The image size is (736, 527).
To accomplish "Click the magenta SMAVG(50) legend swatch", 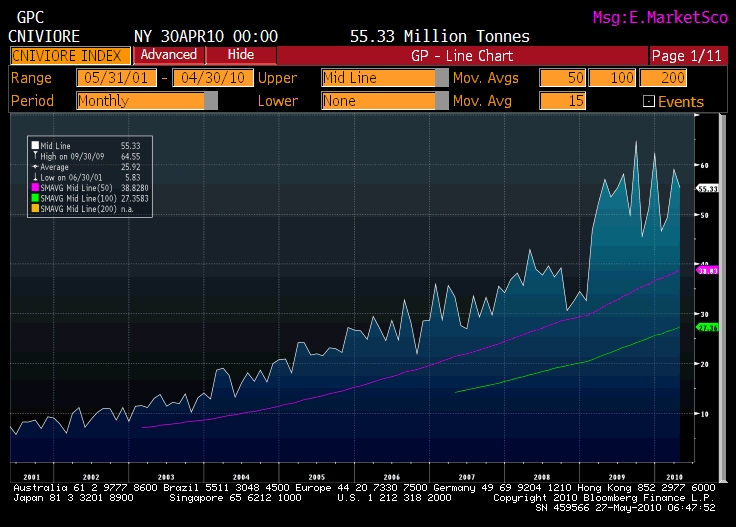I will [35, 187].
